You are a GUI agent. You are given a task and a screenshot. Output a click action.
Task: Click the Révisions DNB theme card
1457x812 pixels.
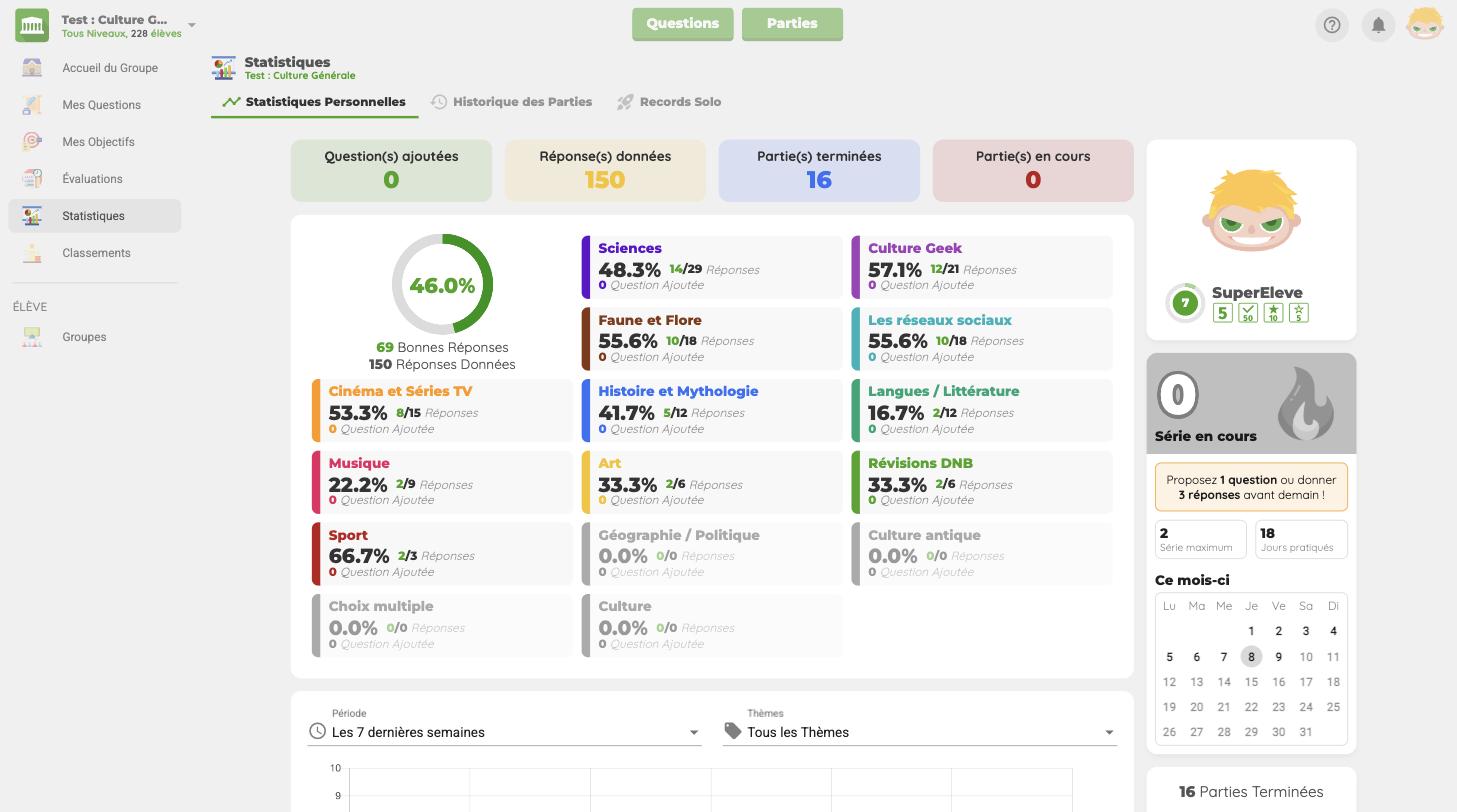(x=982, y=482)
